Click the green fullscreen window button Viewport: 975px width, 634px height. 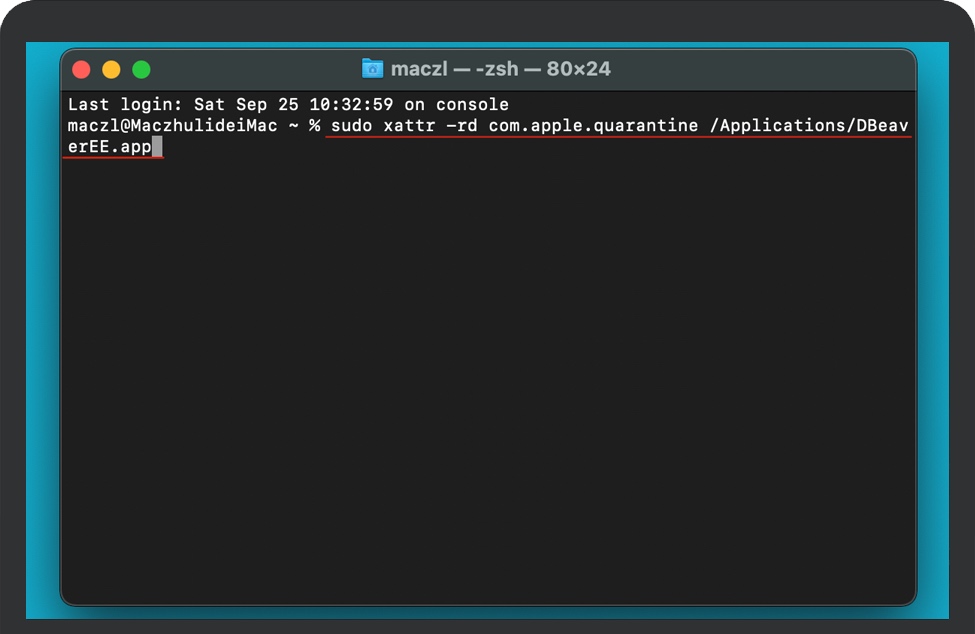141,70
